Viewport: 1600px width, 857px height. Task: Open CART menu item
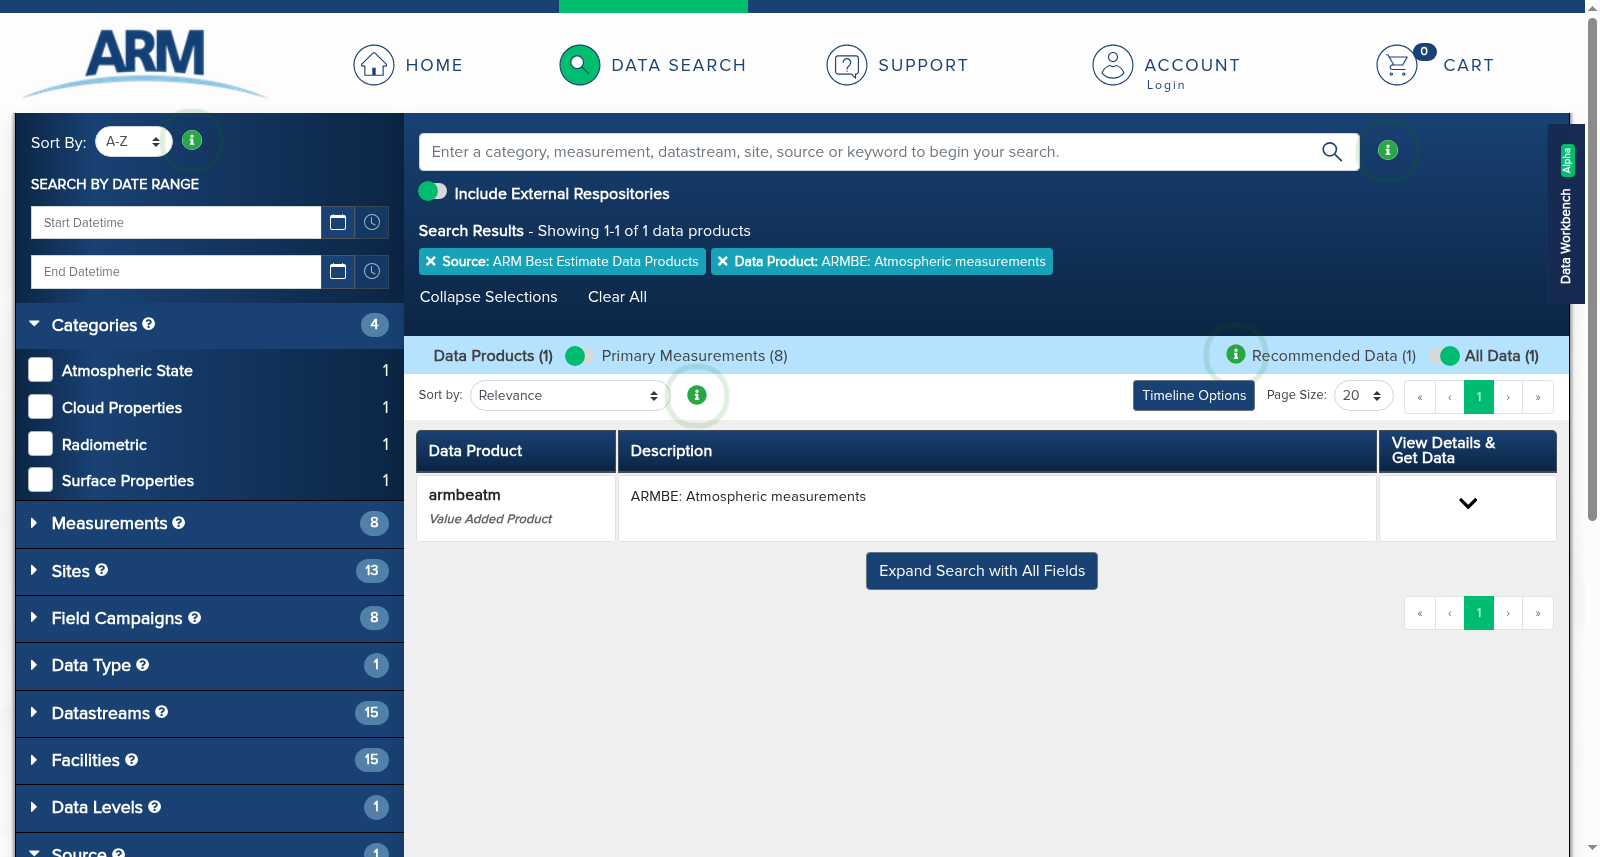point(1468,65)
